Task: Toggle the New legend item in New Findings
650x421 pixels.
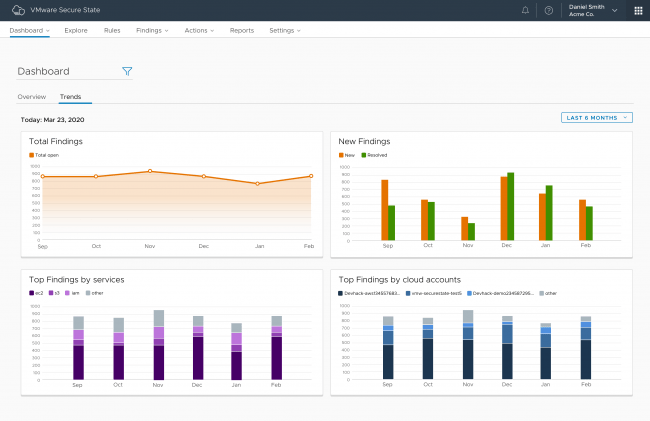Action: pos(347,155)
